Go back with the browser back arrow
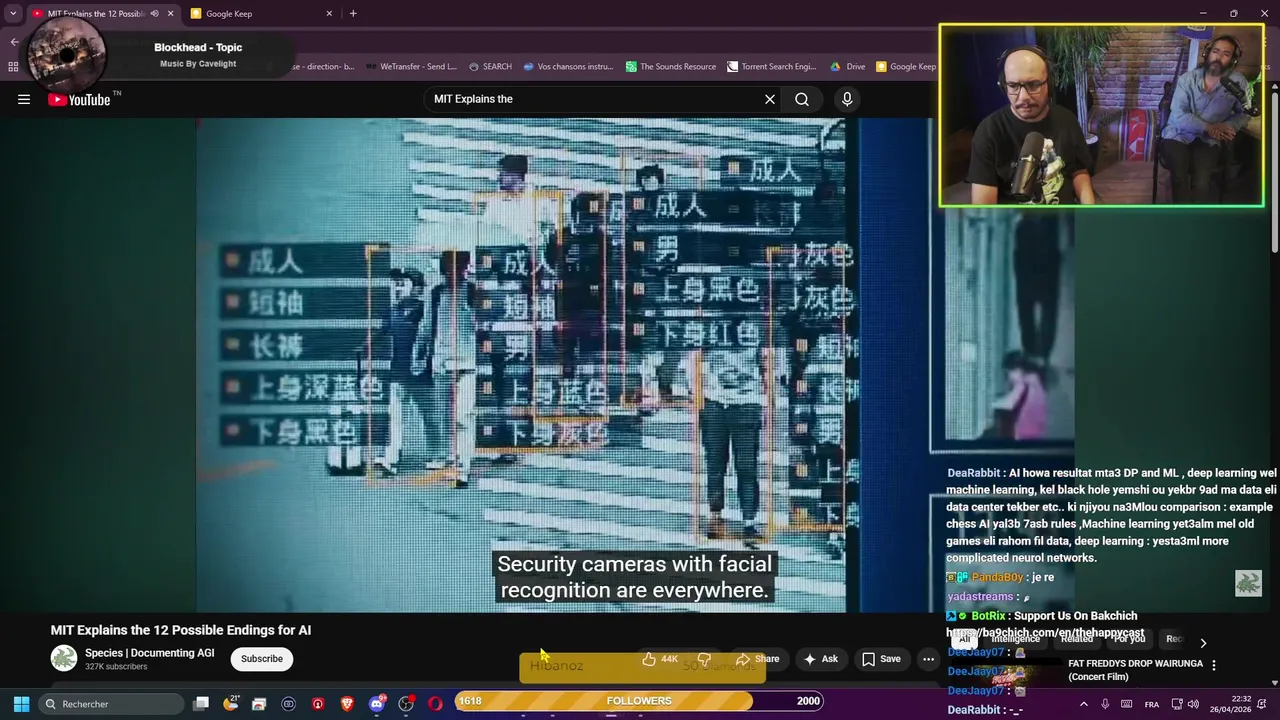 [x=14, y=42]
